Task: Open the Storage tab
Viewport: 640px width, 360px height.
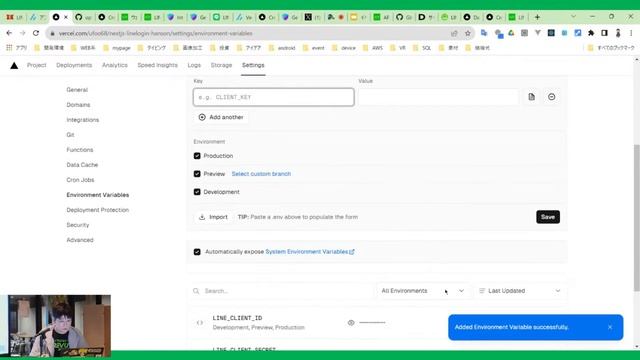Action: click(221, 65)
